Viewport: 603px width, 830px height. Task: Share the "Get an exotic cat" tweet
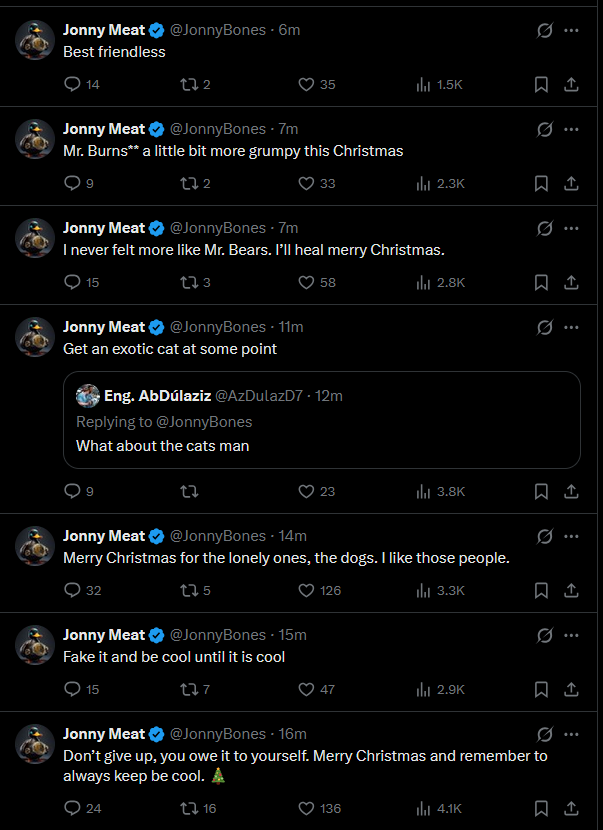coord(571,491)
